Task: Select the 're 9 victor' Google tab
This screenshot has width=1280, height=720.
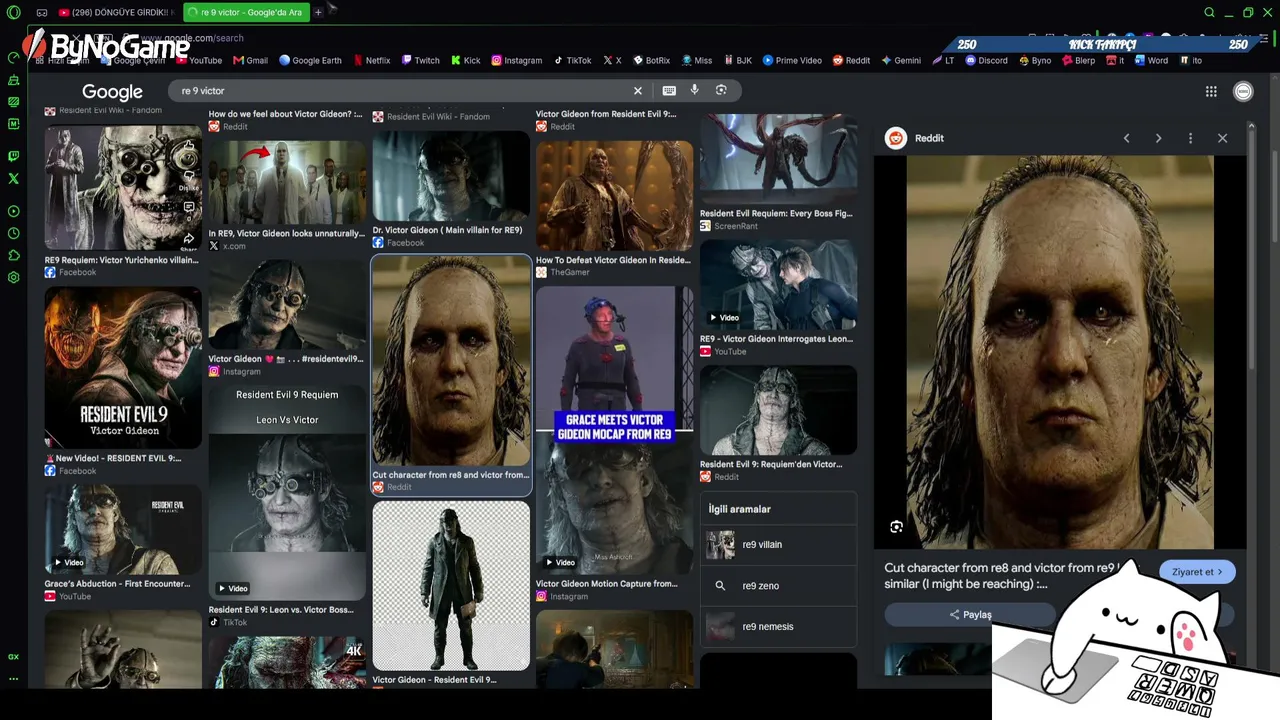Action: tap(246, 13)
